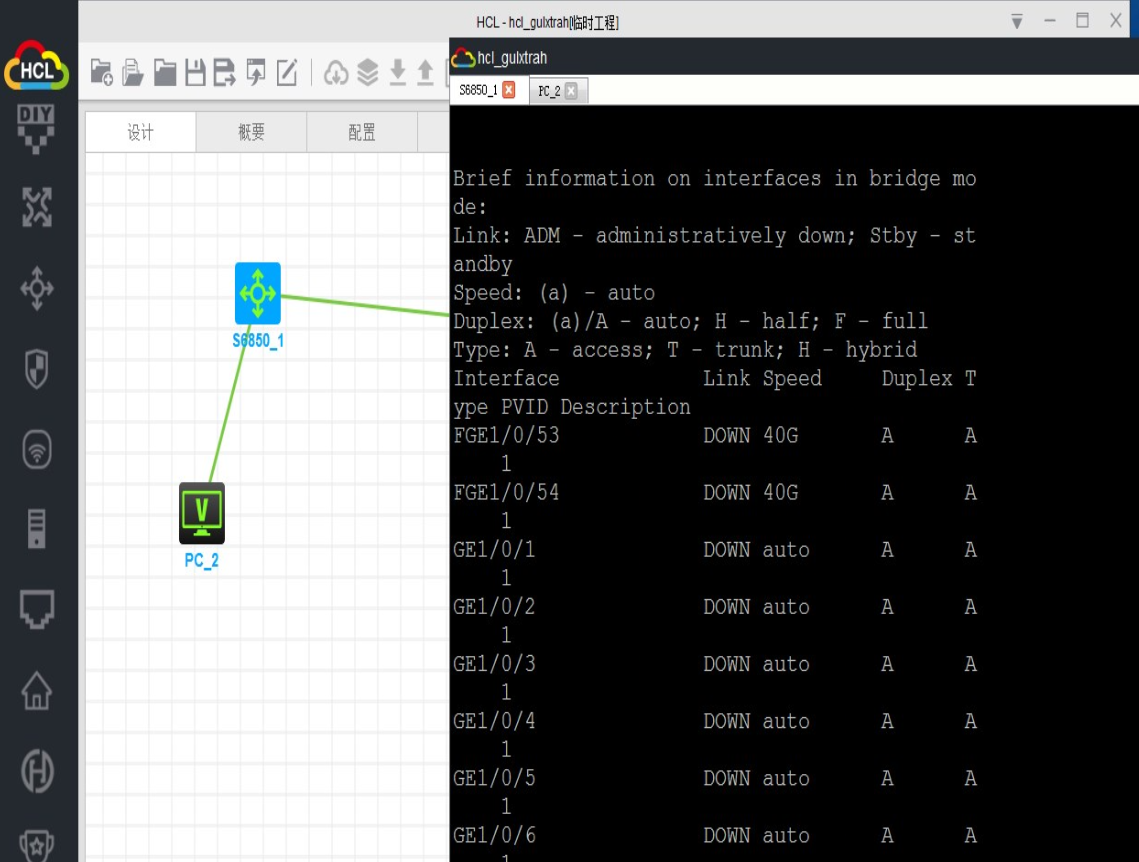Image resolution: width=1139 pixels, height=862 pixels.
Task: Click the upload arrow toolbar icon
Action: (426, 73)
